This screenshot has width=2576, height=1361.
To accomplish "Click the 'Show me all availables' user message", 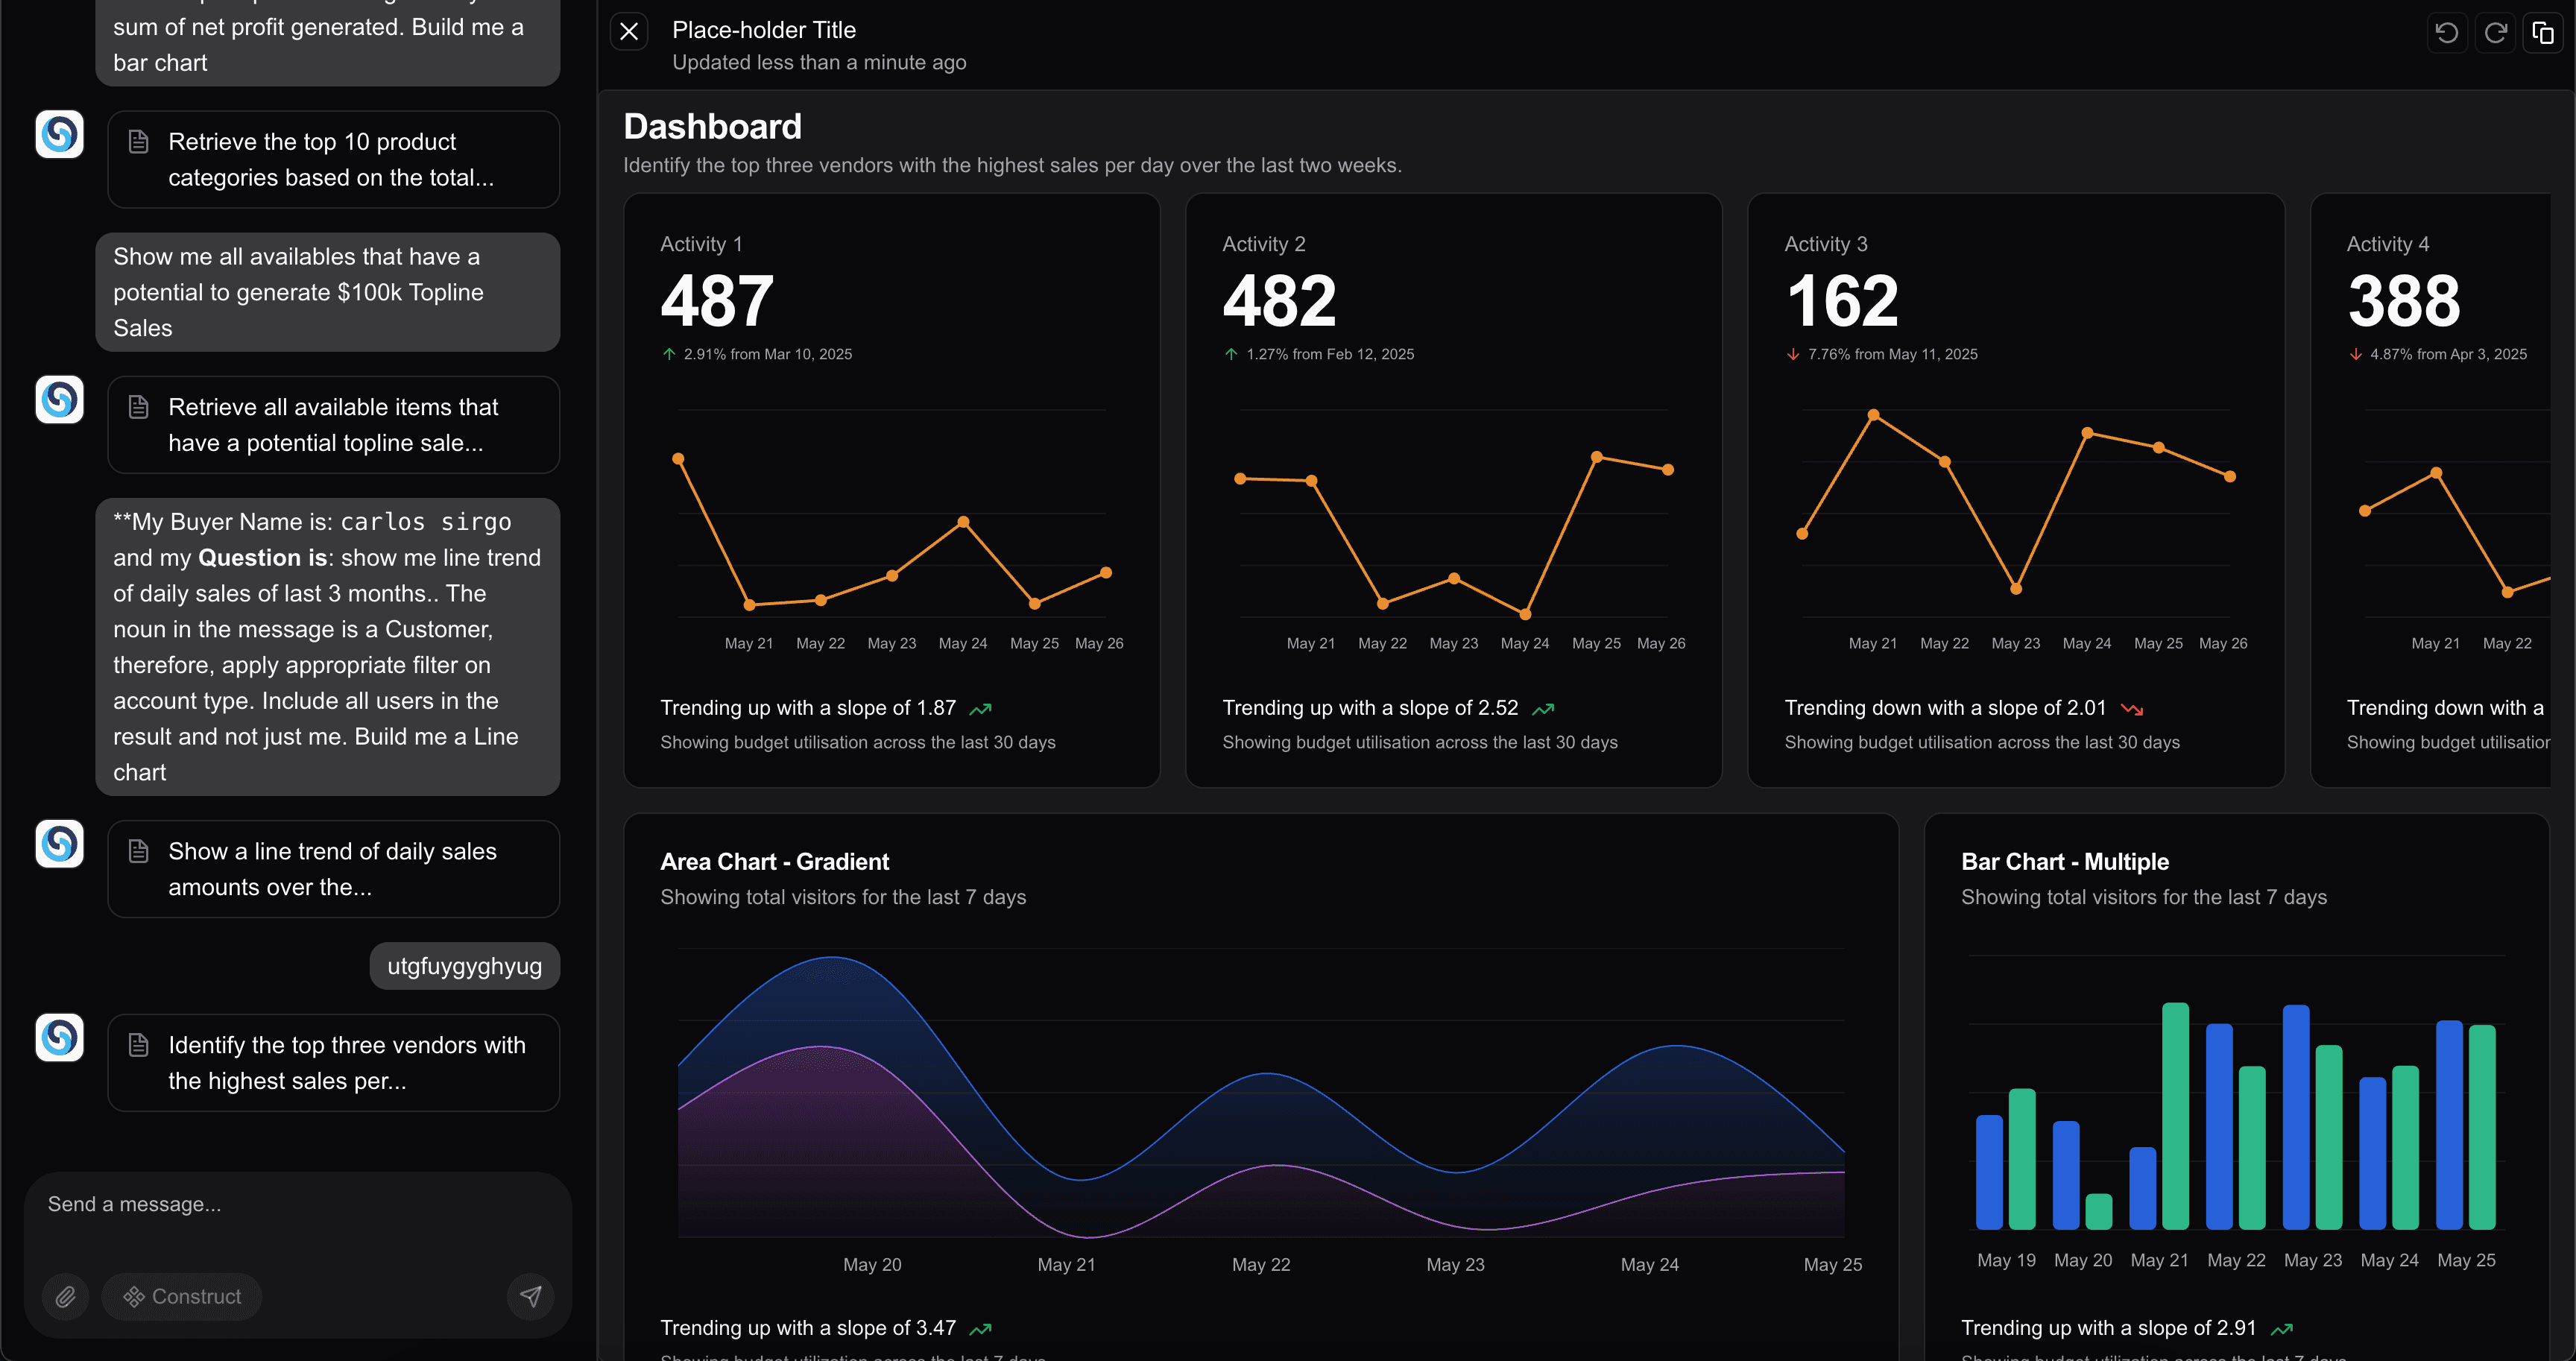I will click(327, 292).
